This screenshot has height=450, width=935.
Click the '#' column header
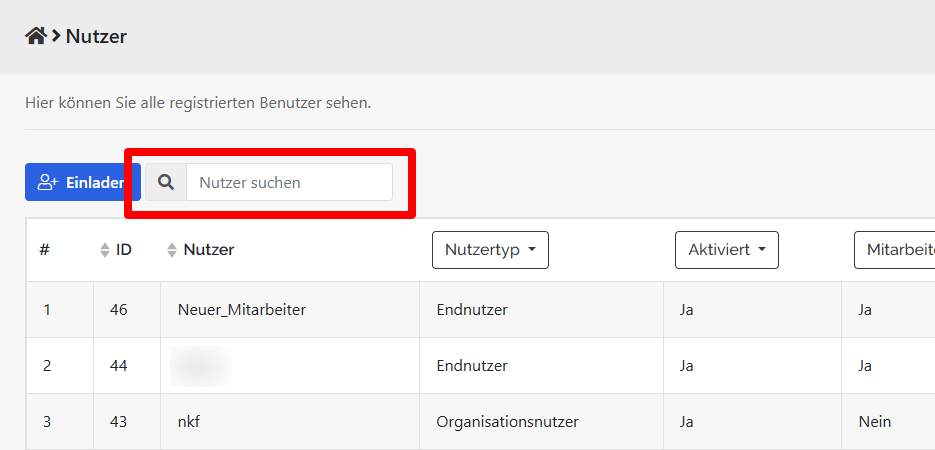[45, 250]
